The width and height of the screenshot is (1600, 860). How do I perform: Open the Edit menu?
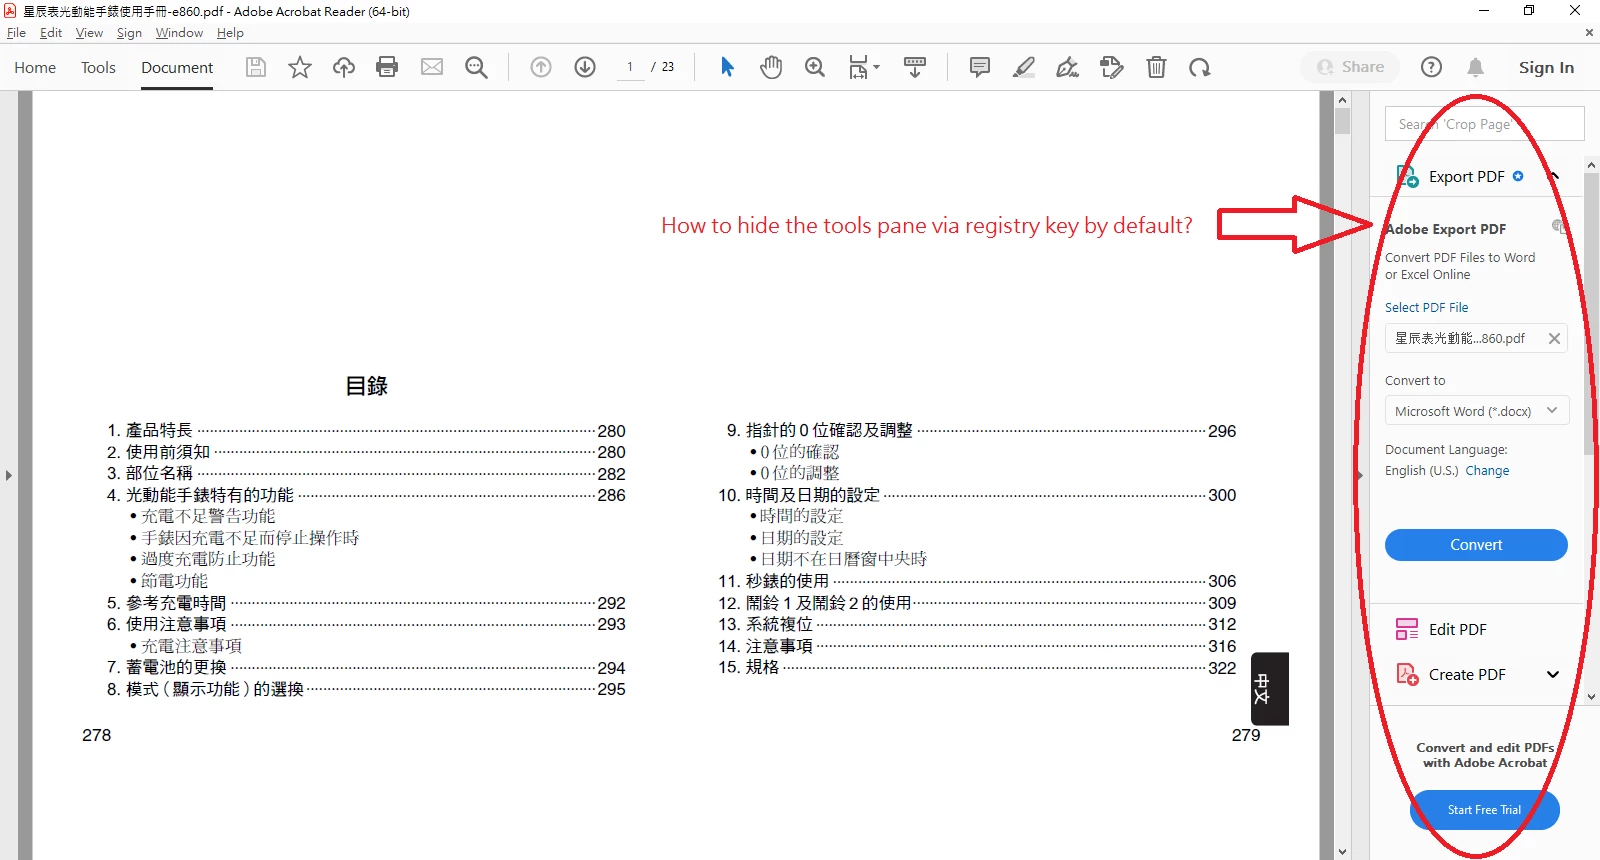(x=51, y=32)
